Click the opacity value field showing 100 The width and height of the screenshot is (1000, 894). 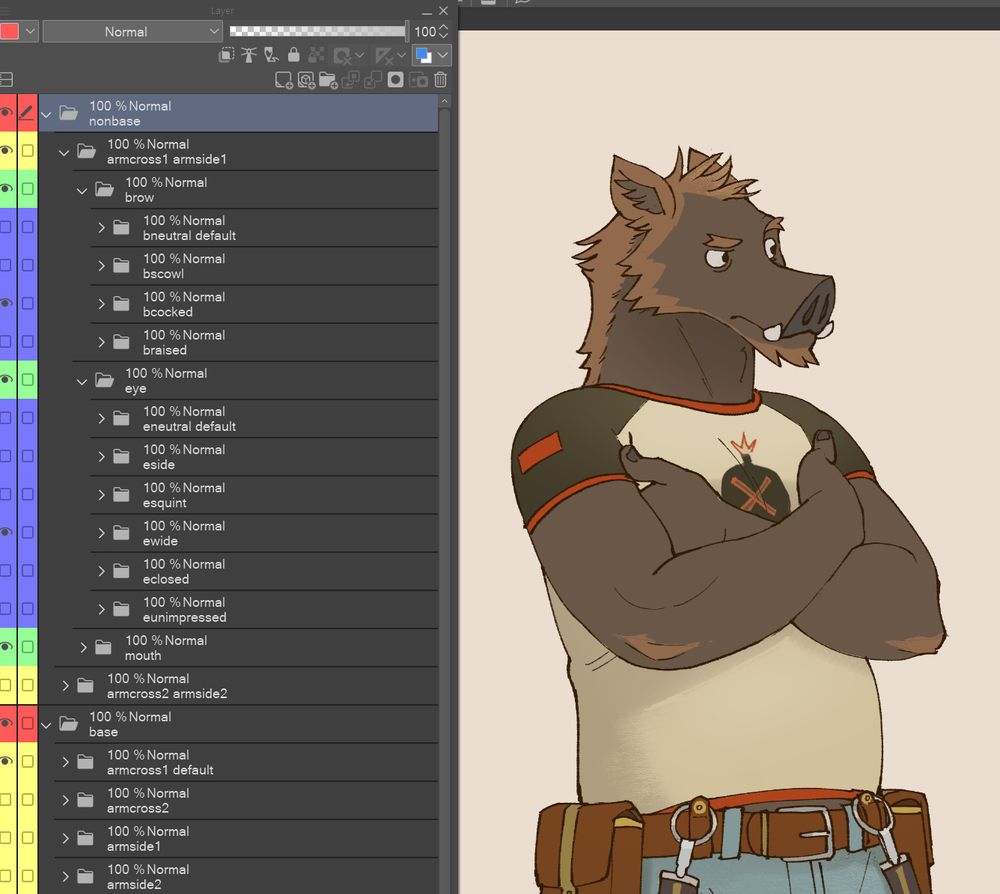425,31
